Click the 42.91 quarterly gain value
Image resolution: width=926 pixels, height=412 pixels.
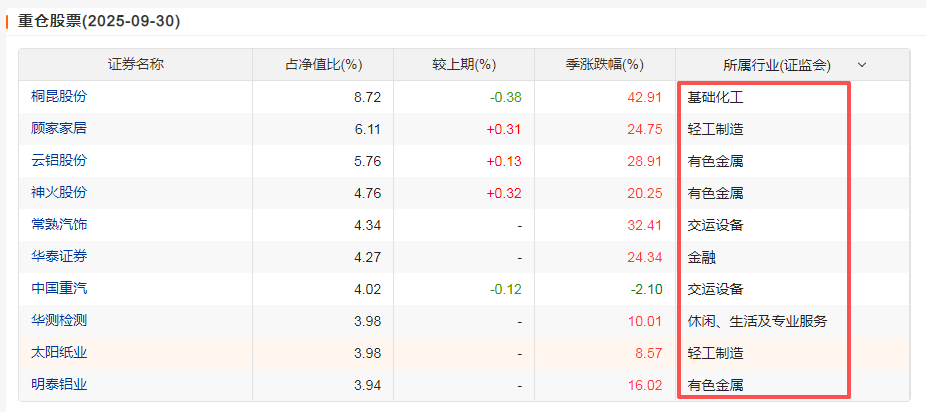[x=645, y=97]
